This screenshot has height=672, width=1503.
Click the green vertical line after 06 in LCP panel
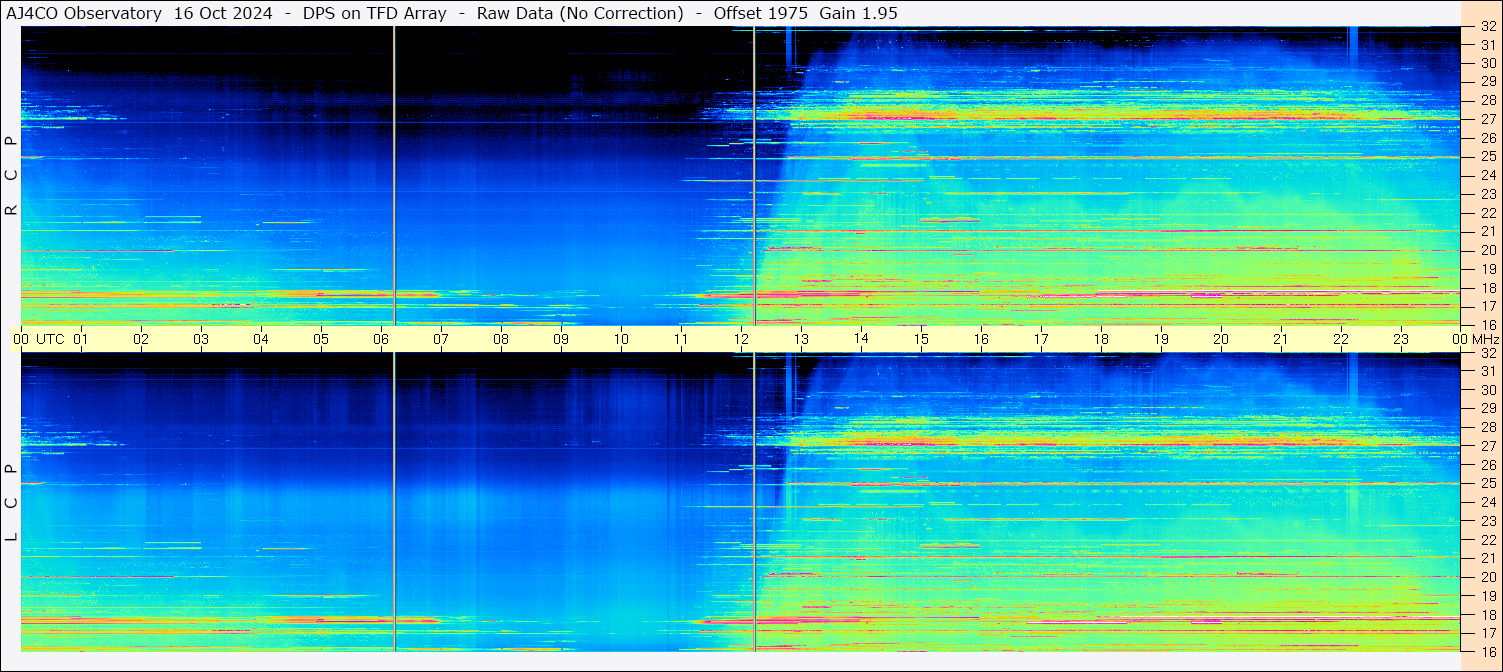(x=394, y=500)
